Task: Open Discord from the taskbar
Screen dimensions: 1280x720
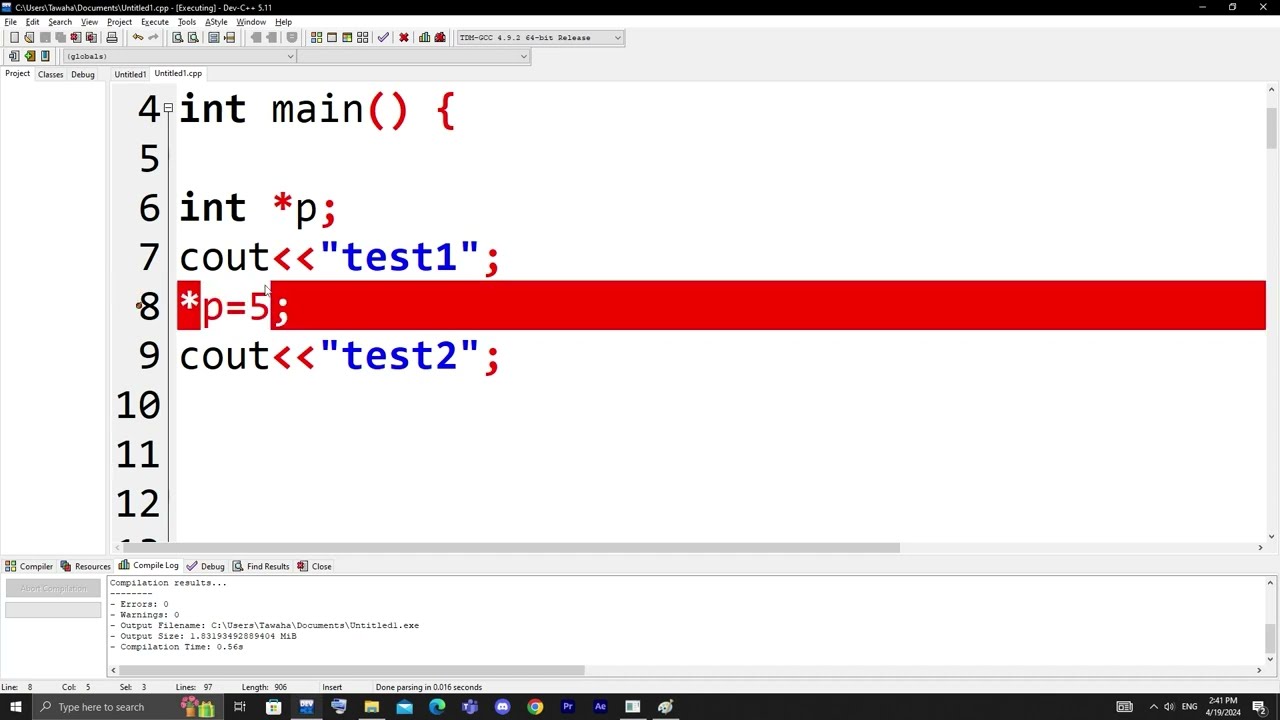Action: (502, 707)
